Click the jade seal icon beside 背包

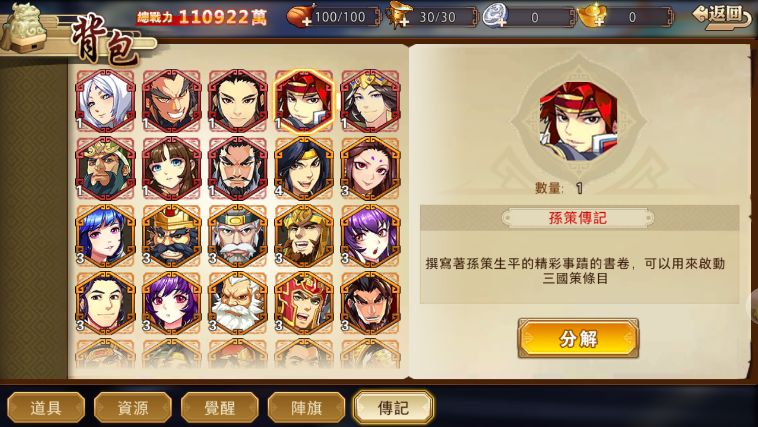click(x=24, y=27)
